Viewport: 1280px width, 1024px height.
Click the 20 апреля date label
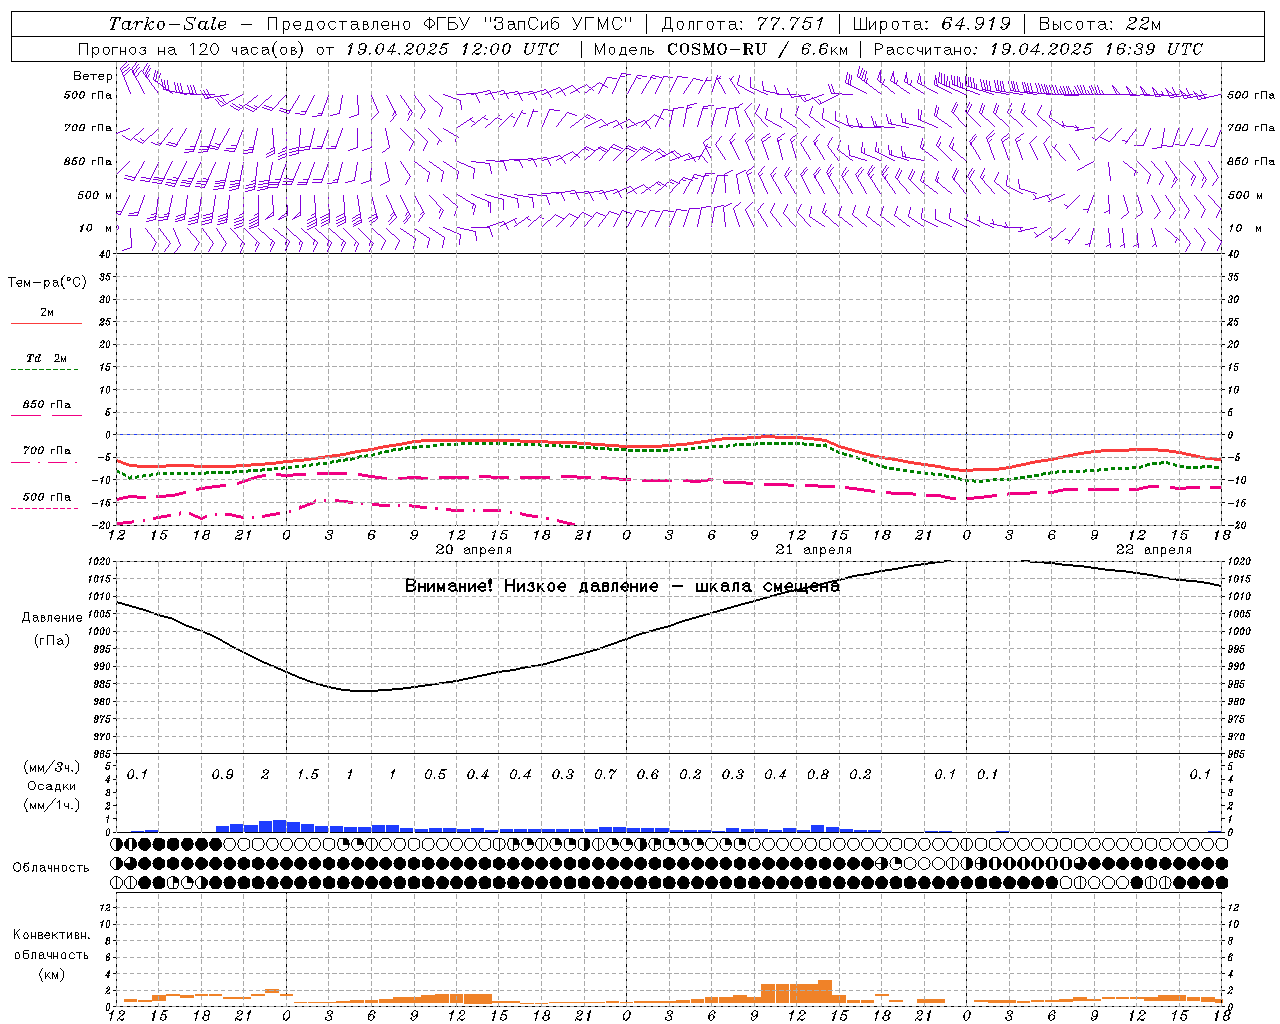[473, 550]
